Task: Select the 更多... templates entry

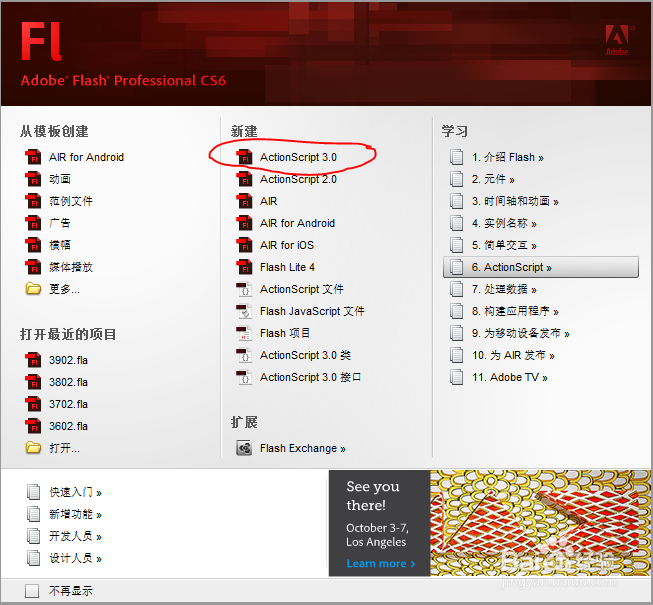Action: (64, 289)
